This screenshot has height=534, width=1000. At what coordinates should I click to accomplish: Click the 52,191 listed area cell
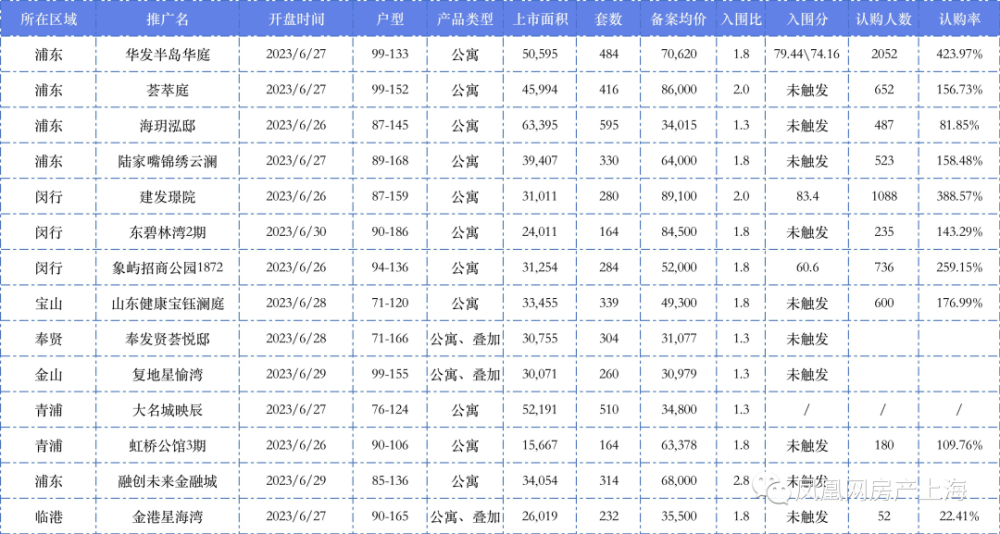pyautogui.click(x=540, y=410)
